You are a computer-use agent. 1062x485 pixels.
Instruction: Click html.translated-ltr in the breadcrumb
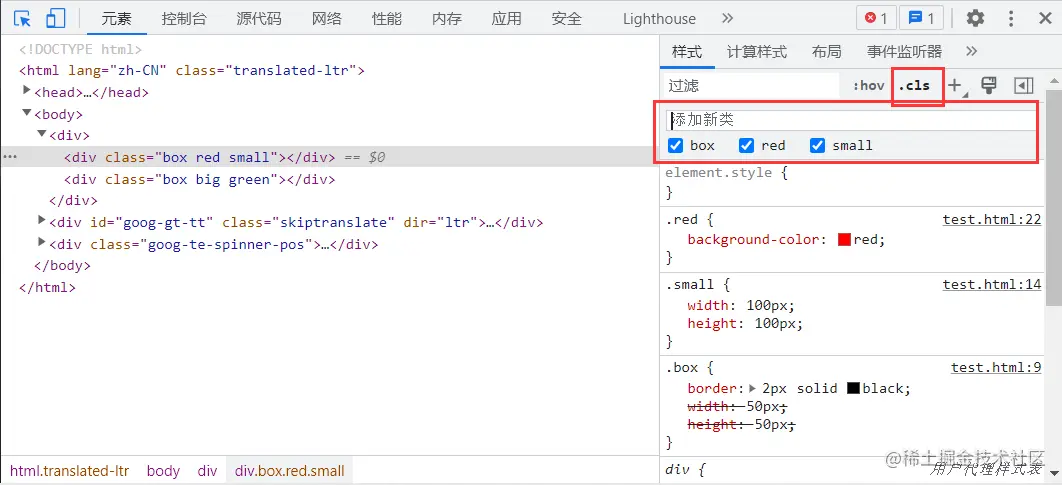69,471
